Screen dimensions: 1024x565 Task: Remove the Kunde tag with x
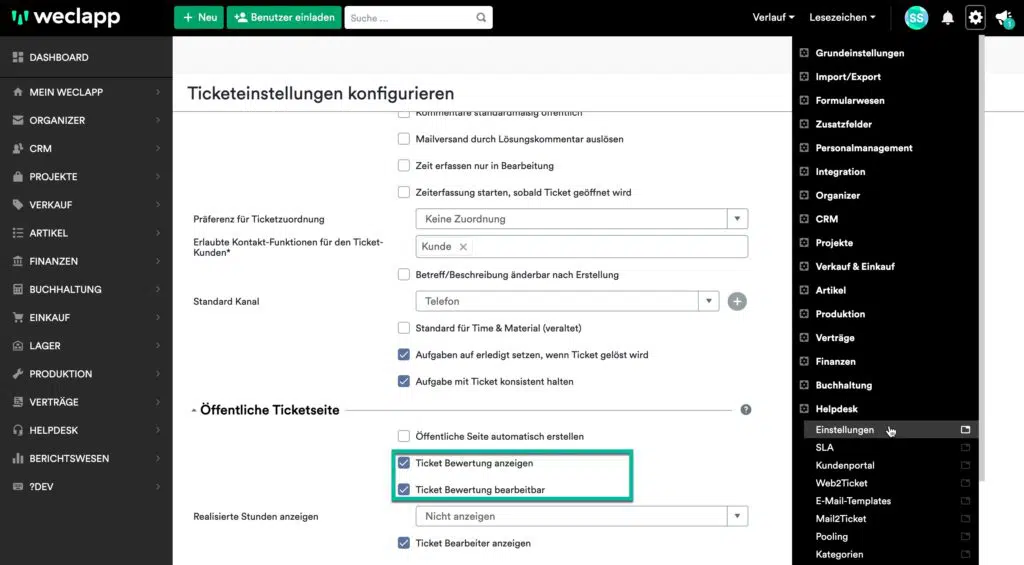463,247
